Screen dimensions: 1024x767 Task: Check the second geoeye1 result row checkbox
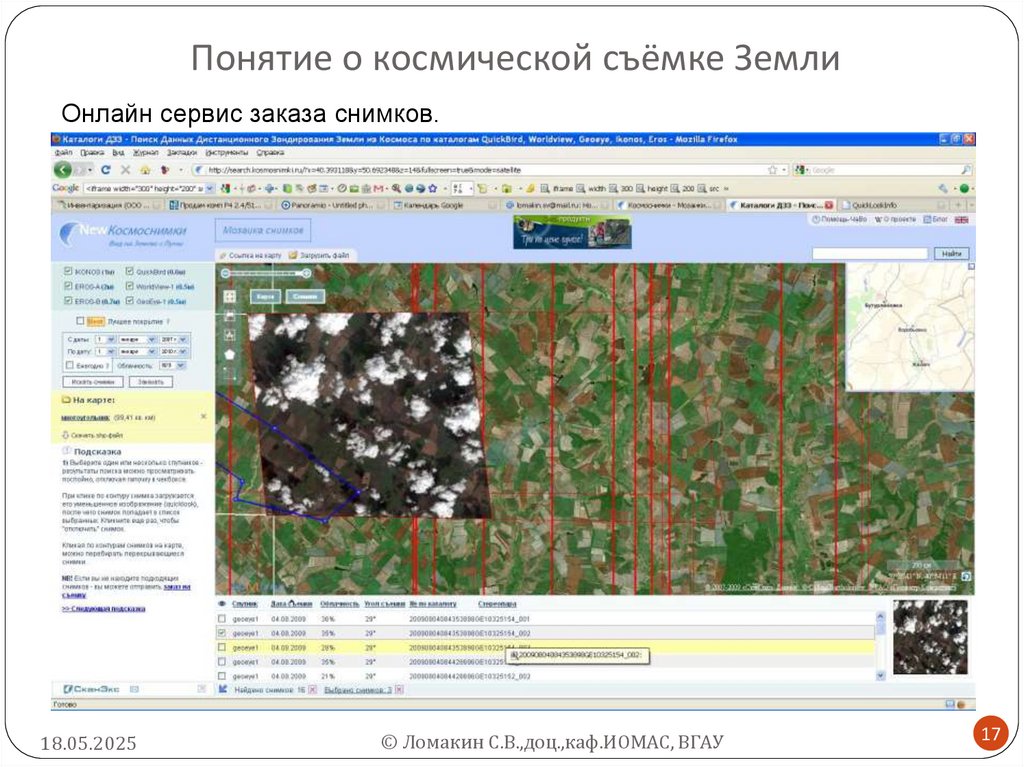(222, 633)
